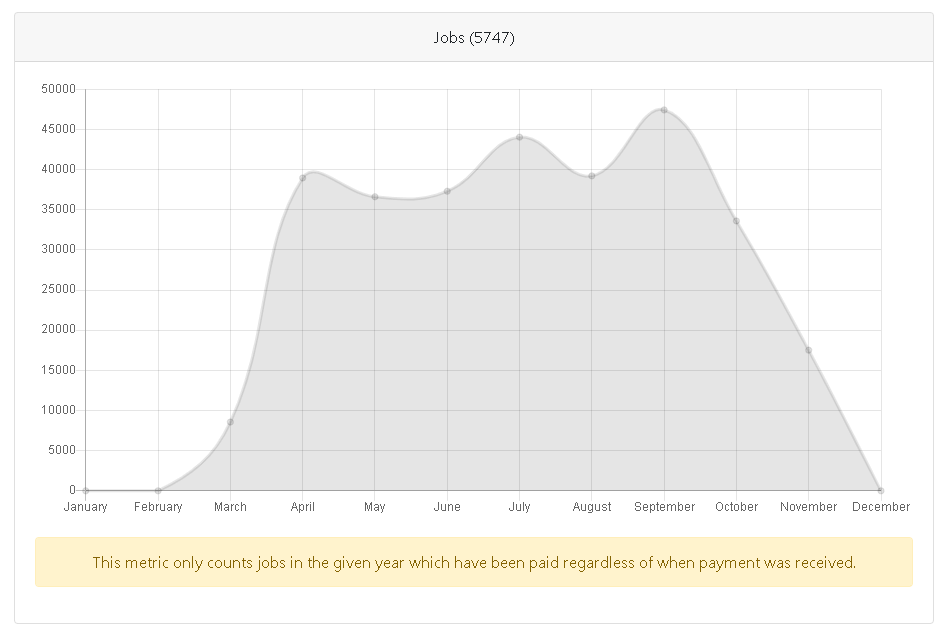The height and width of the screenshot is (639, 949).
Task: Click the "September" x-axis label
Action: [x=664, y=507]
